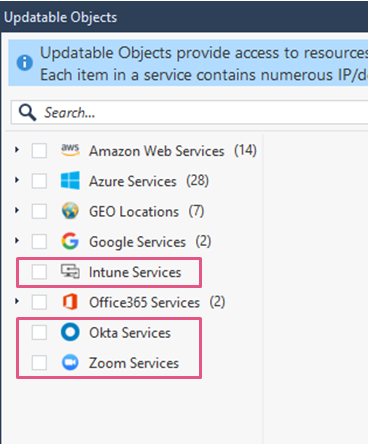This screenshot has width=370, height=444.
Task: Click into the Search input field
Action: point(190,112)
